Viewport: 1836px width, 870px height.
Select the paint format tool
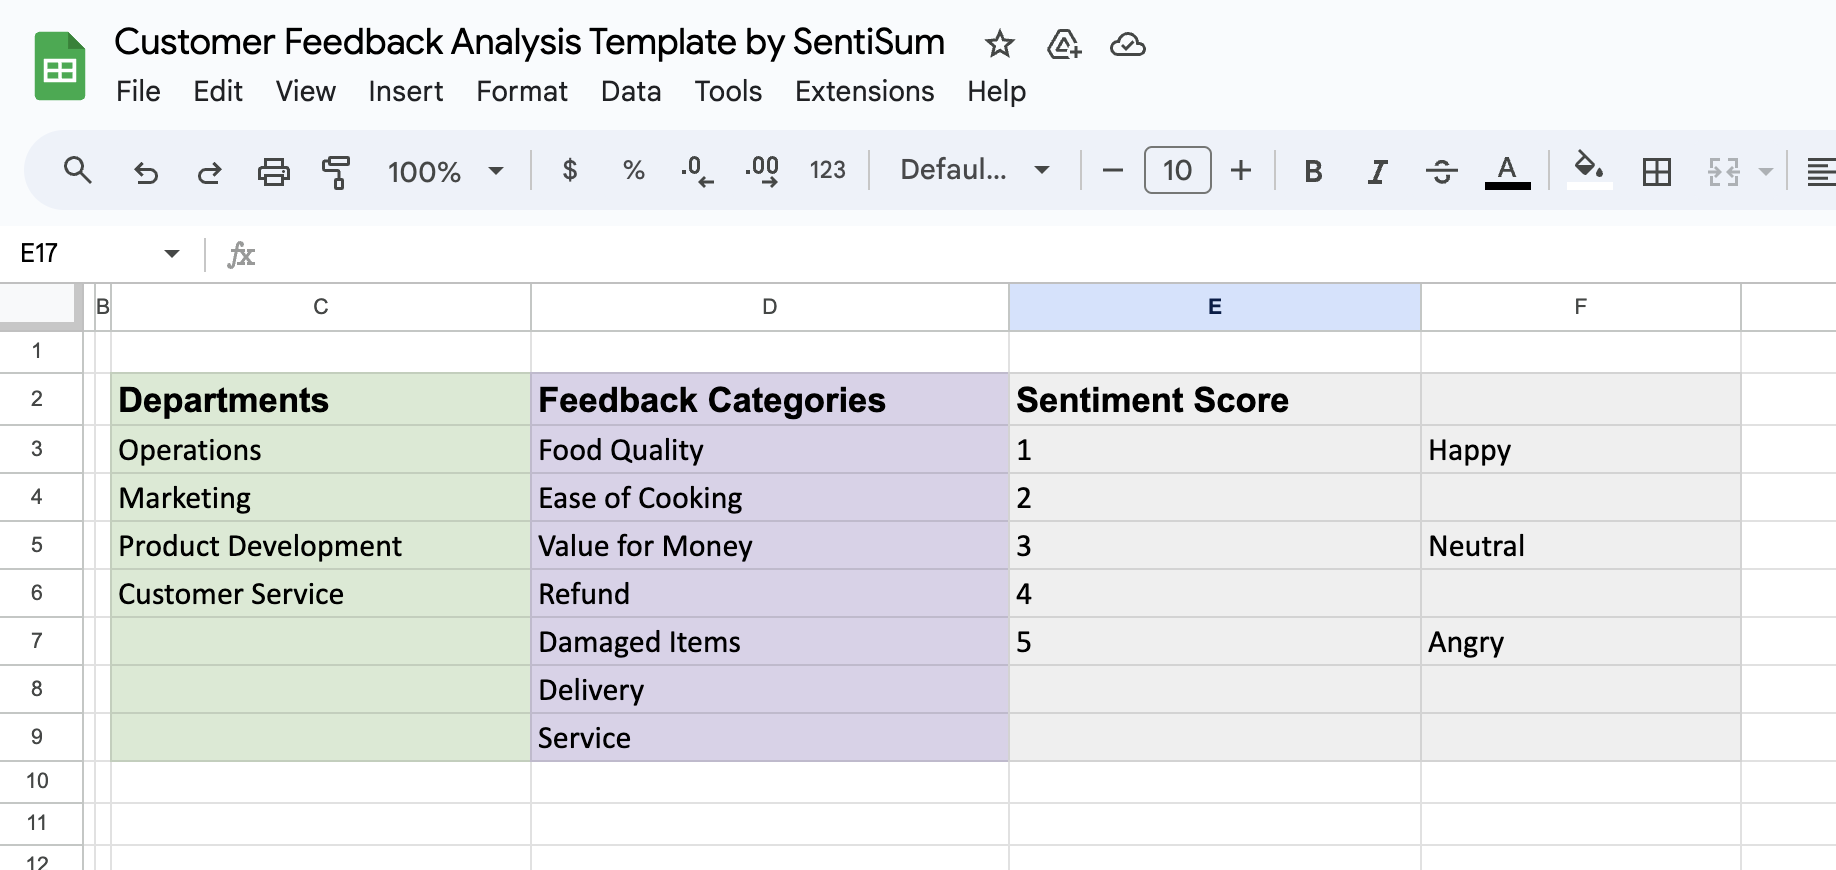(336, 172)
